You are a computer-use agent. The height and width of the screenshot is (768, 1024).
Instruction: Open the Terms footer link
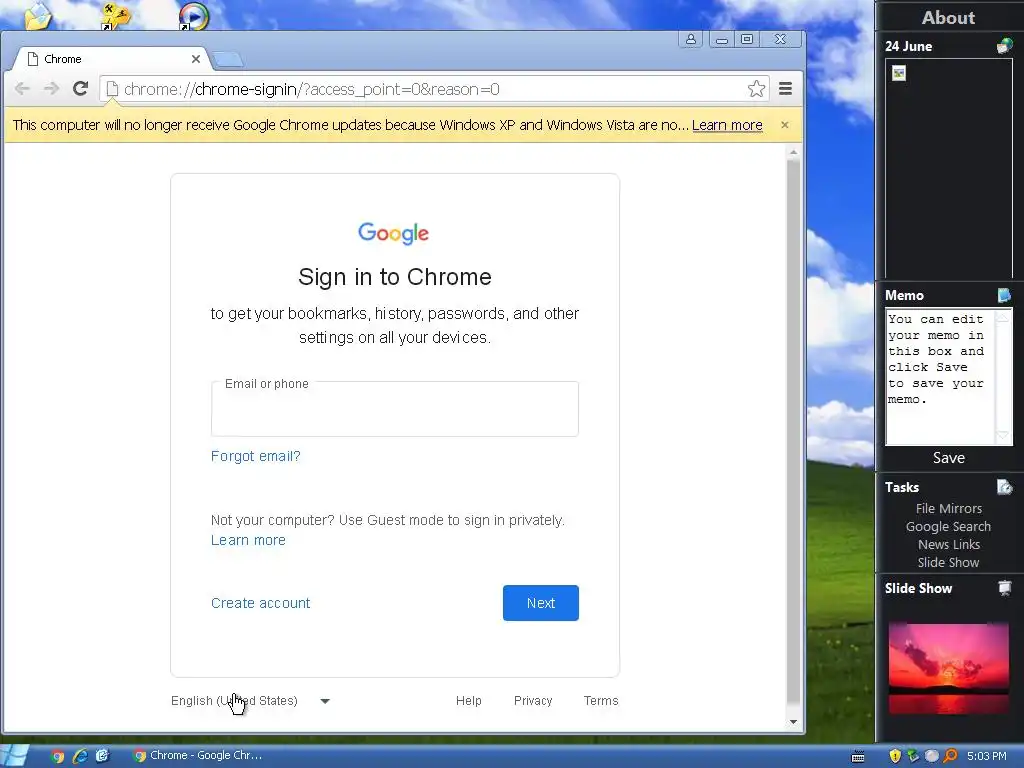coord(601,701)
